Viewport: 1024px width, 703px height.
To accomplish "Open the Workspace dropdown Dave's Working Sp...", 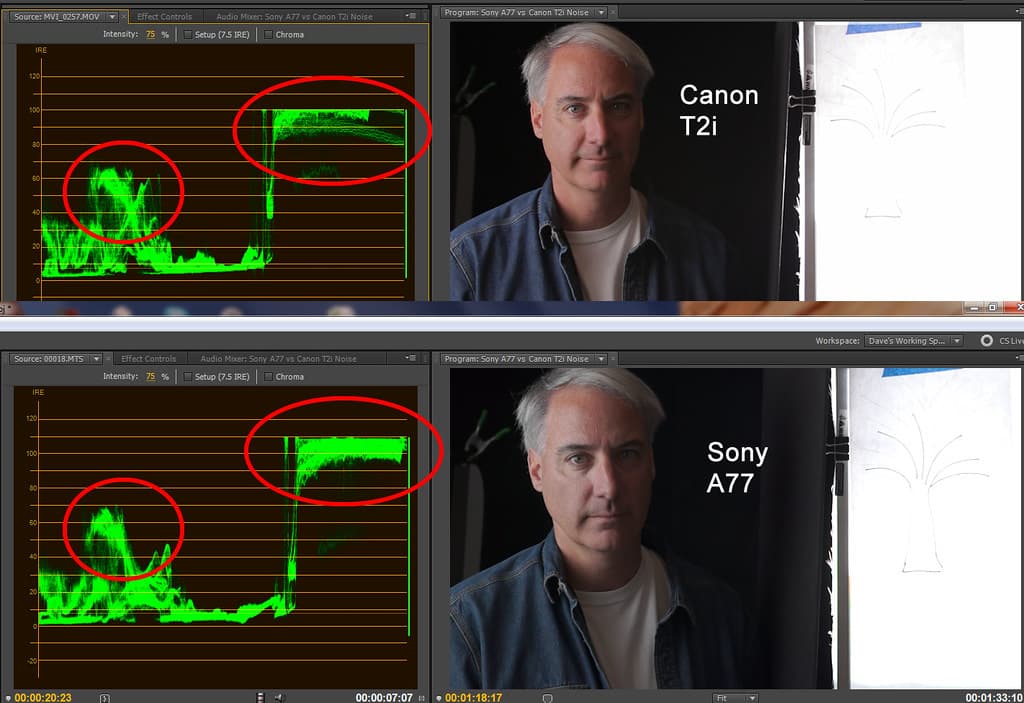I will [914, 341].
